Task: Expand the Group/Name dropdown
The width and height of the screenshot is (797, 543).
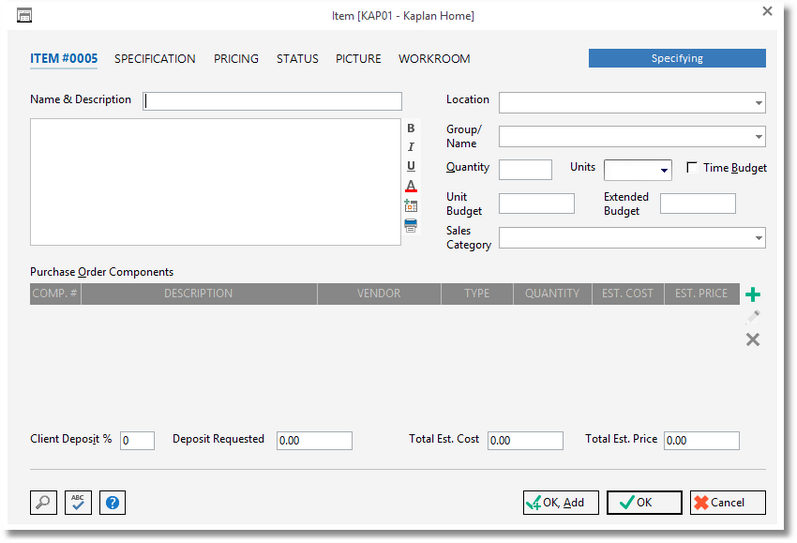Action: 758,136
